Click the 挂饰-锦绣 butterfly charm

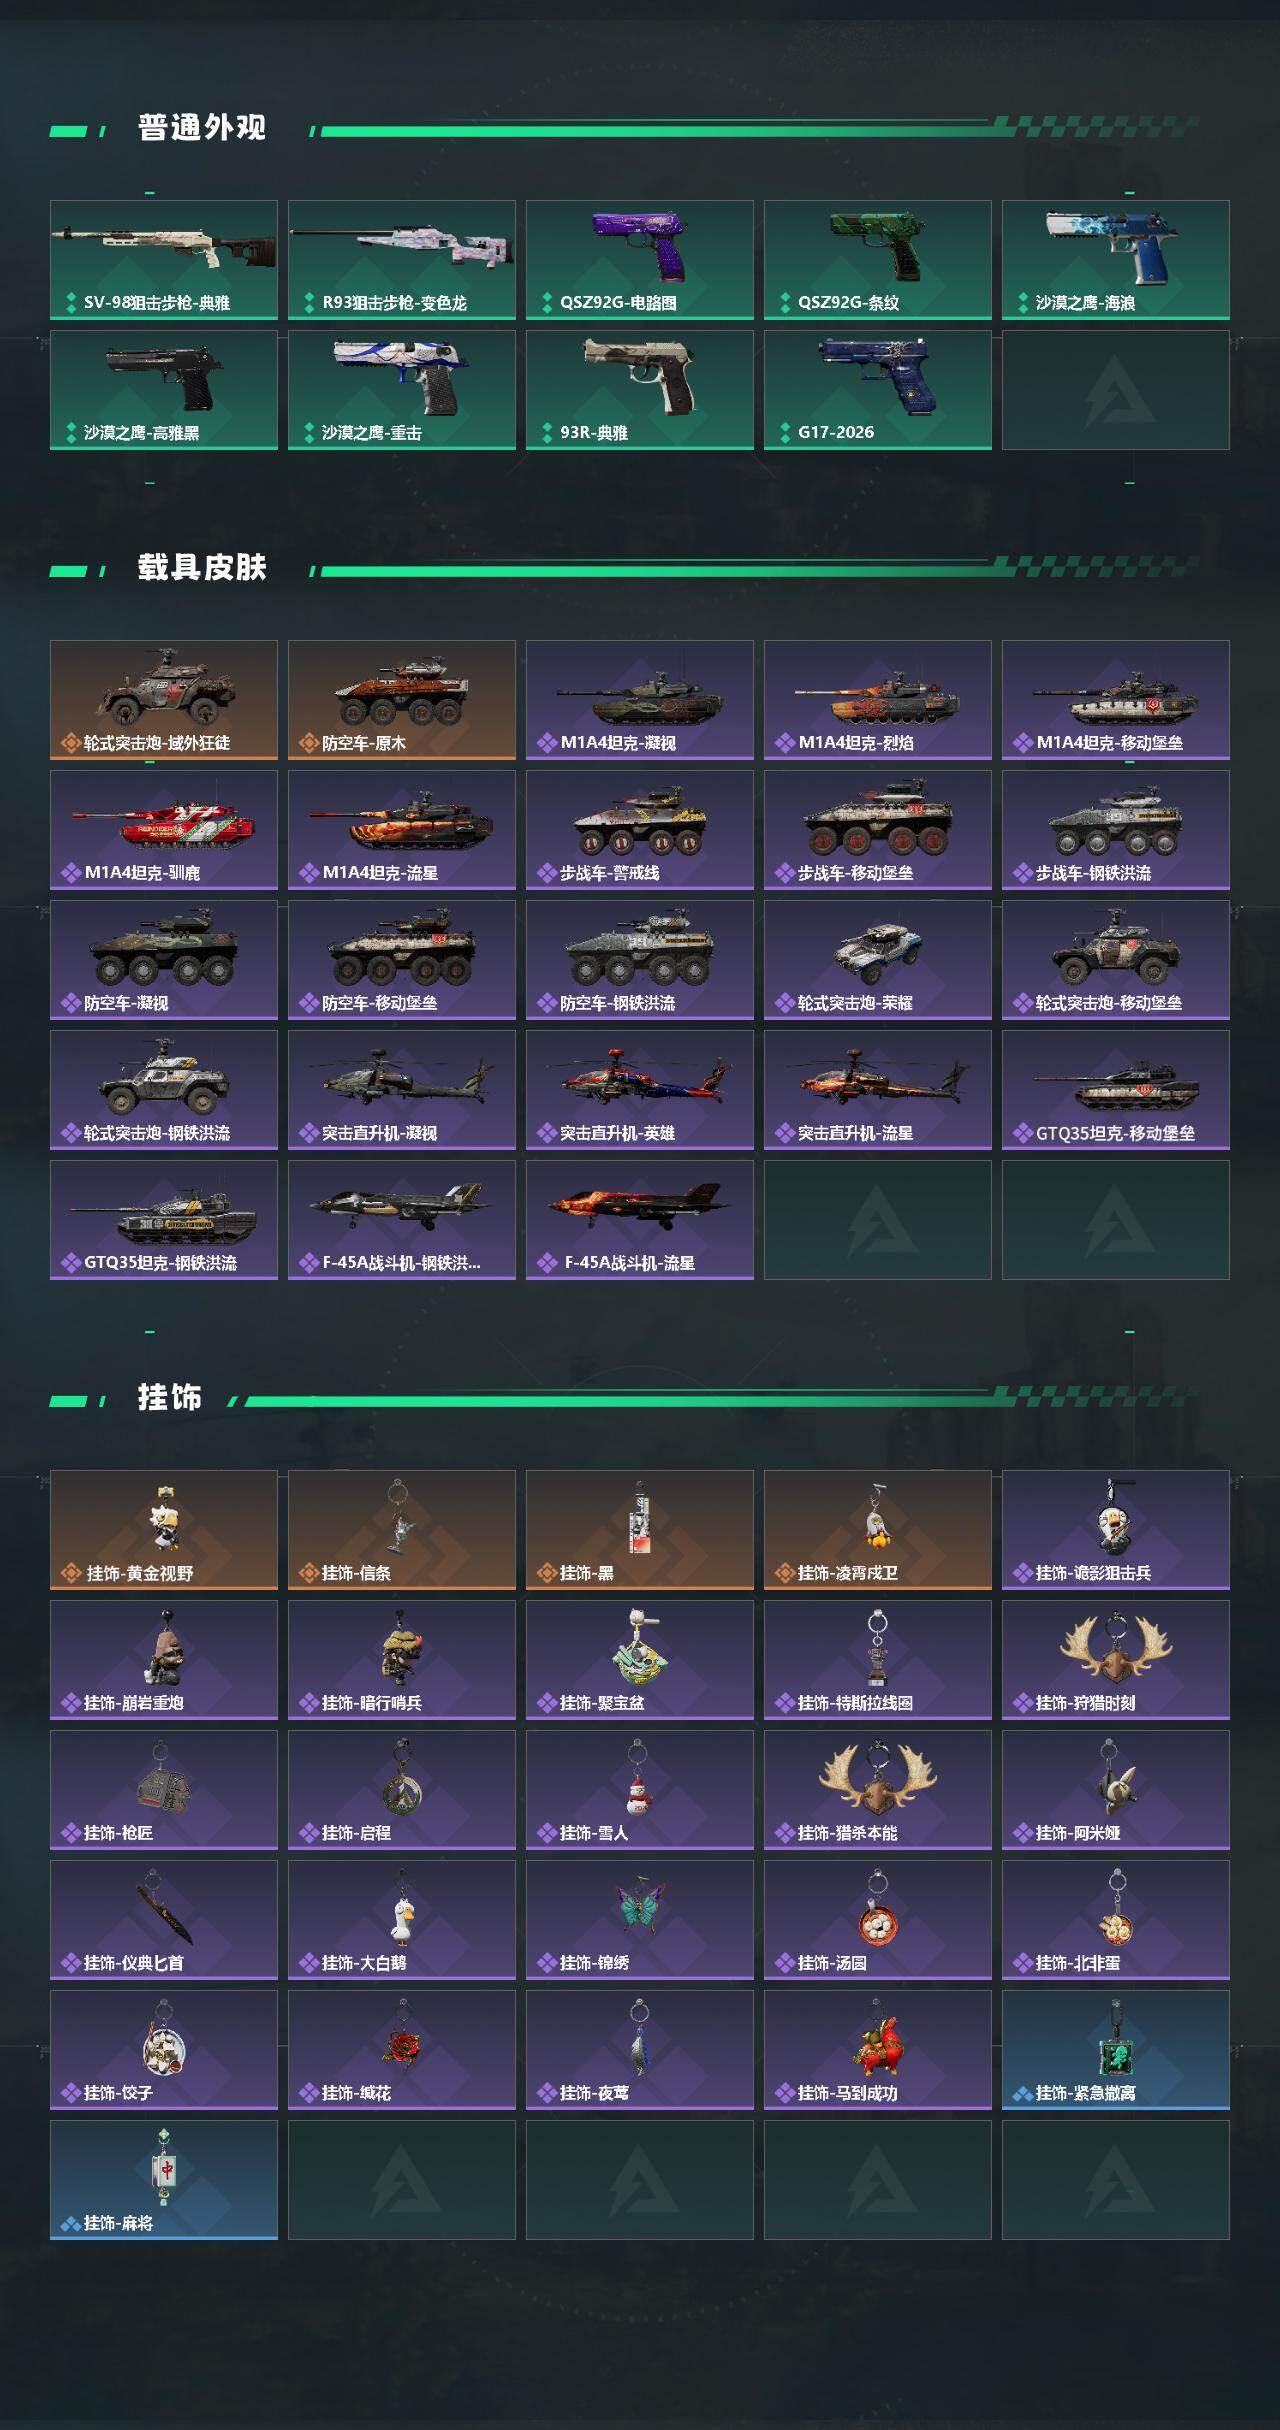click(x=640, y=1920)
